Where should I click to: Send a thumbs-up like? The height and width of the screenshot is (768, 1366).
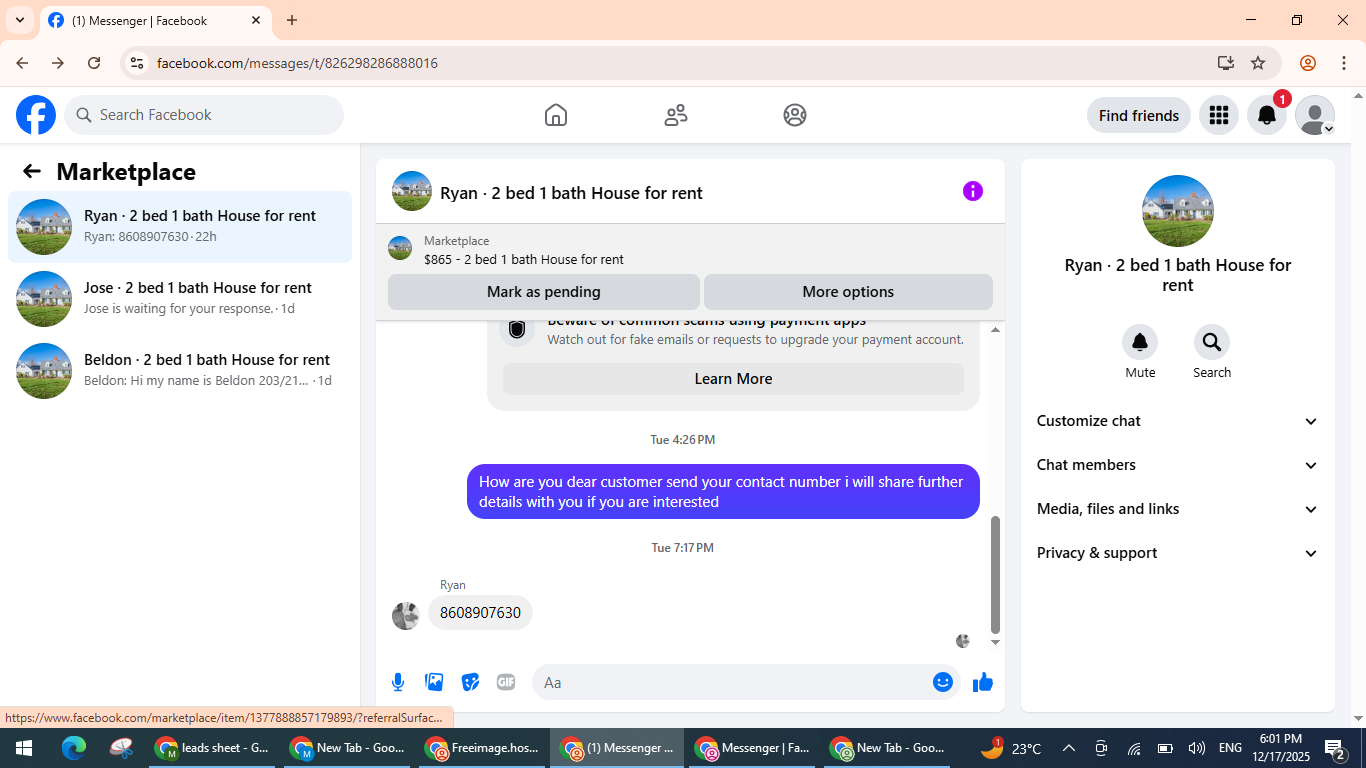point(983,682)
